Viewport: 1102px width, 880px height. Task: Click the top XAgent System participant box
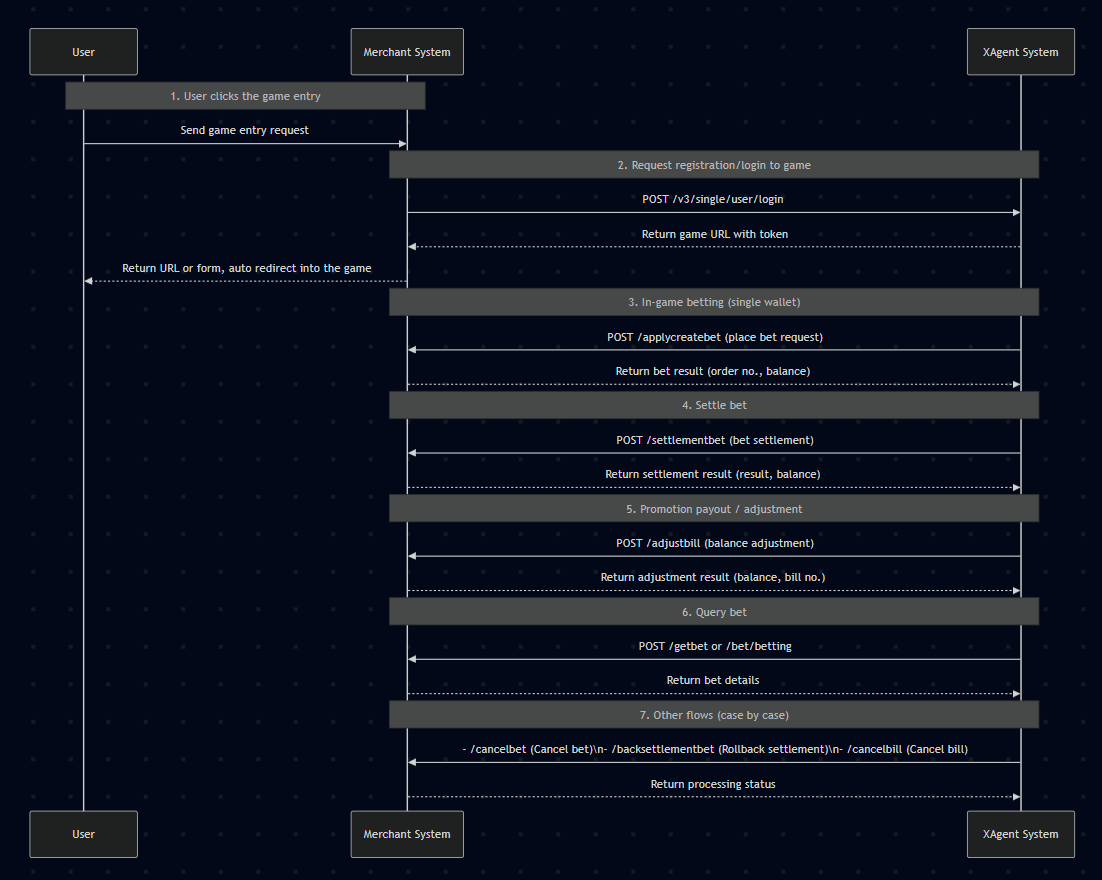[1020, 52]
